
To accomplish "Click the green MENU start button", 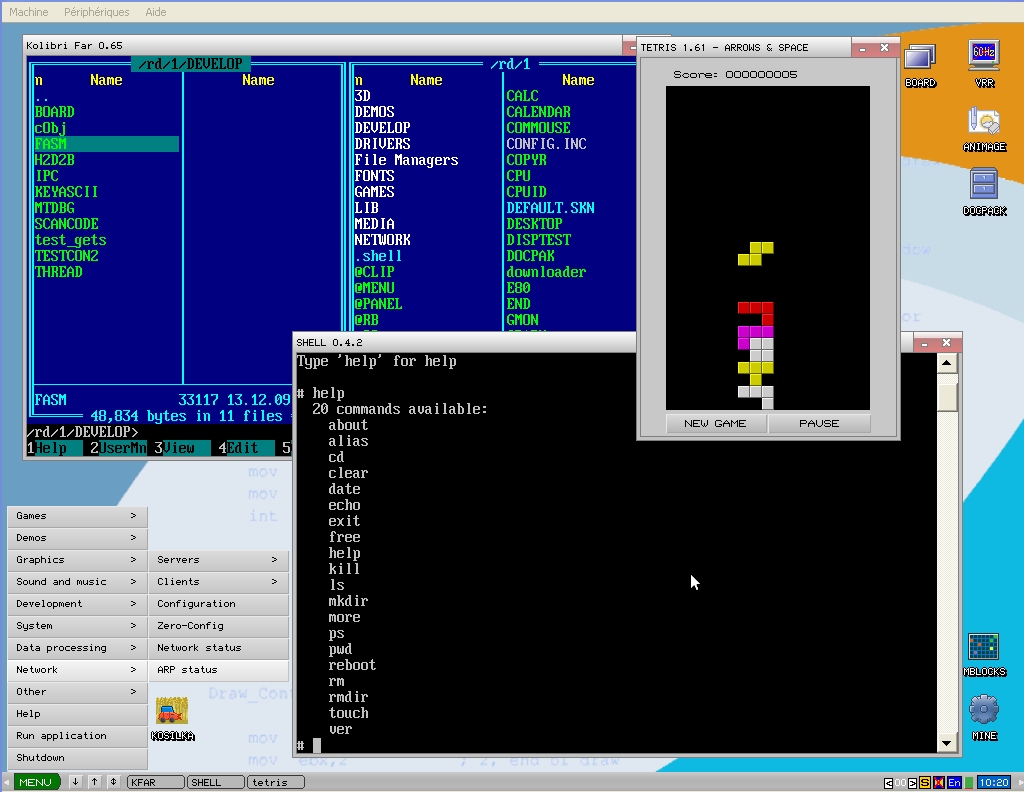I will (x=35, y=782).
